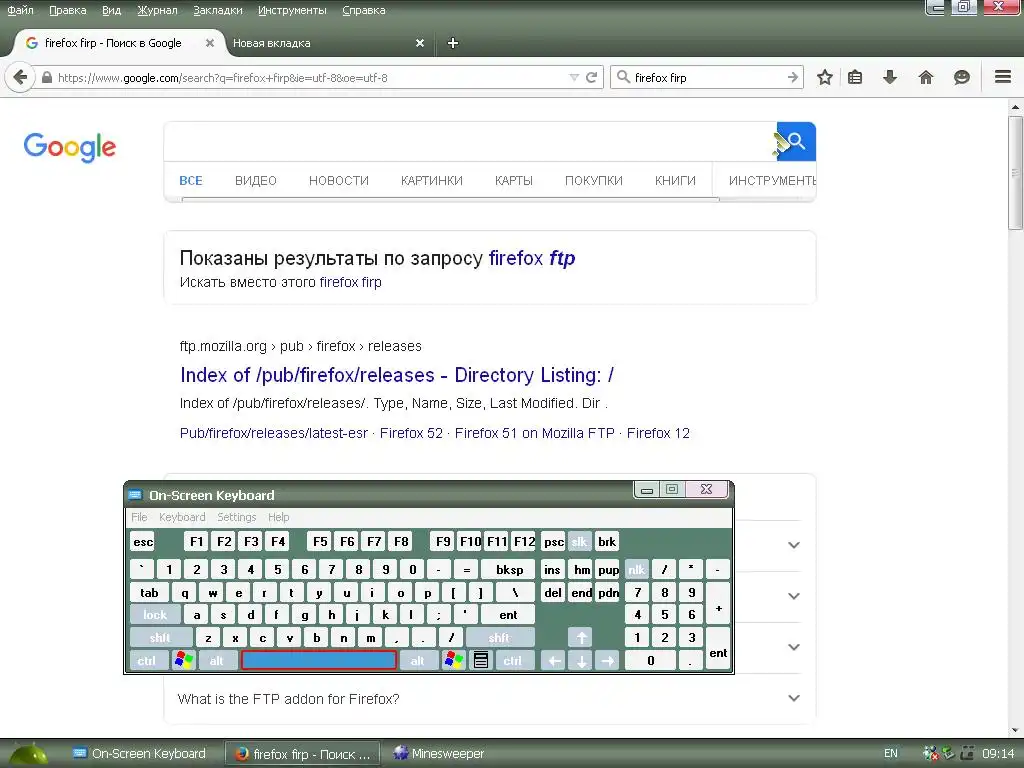Close the 'firefox firp' Google tab

210,43
